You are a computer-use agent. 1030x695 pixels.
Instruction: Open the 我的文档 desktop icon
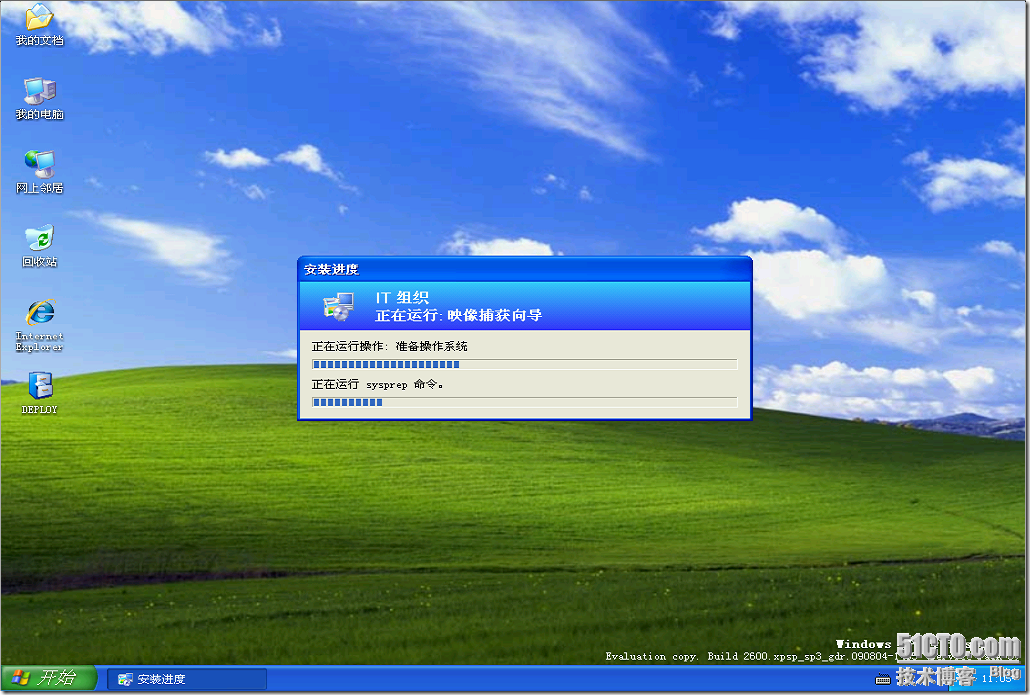click(x=39, y=25)
